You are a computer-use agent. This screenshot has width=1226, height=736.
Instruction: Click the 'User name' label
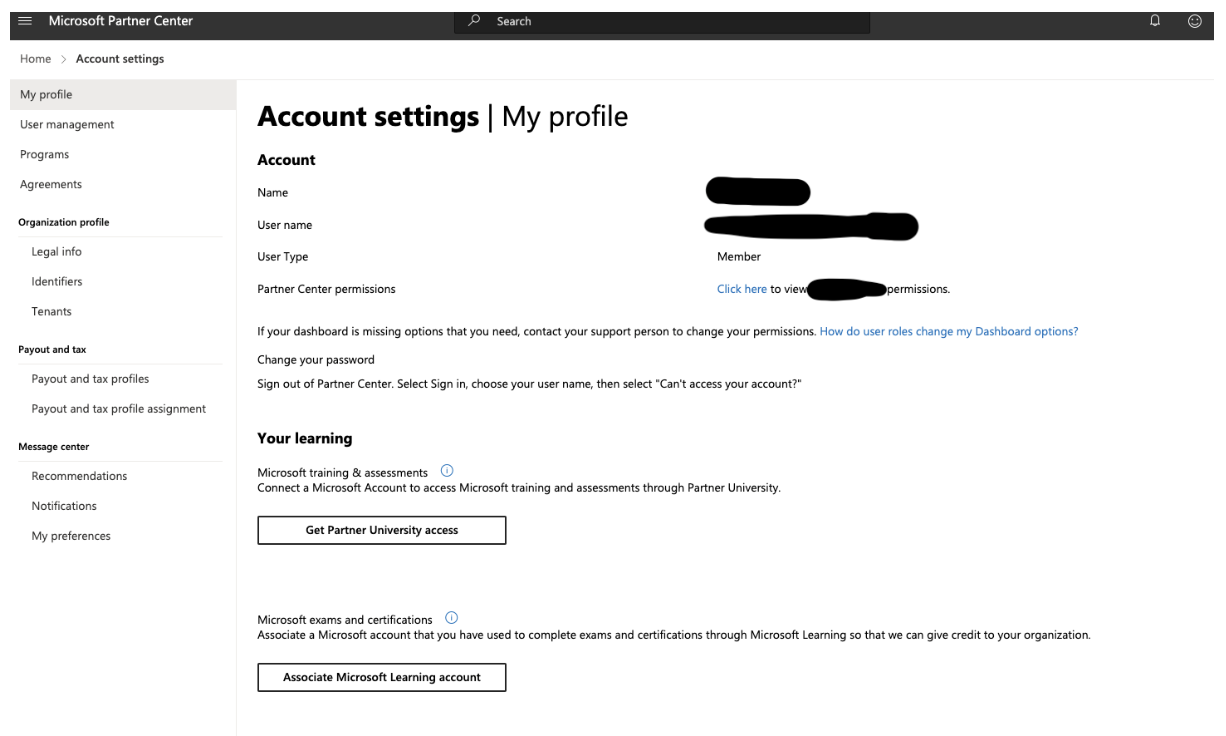point(285,225)
